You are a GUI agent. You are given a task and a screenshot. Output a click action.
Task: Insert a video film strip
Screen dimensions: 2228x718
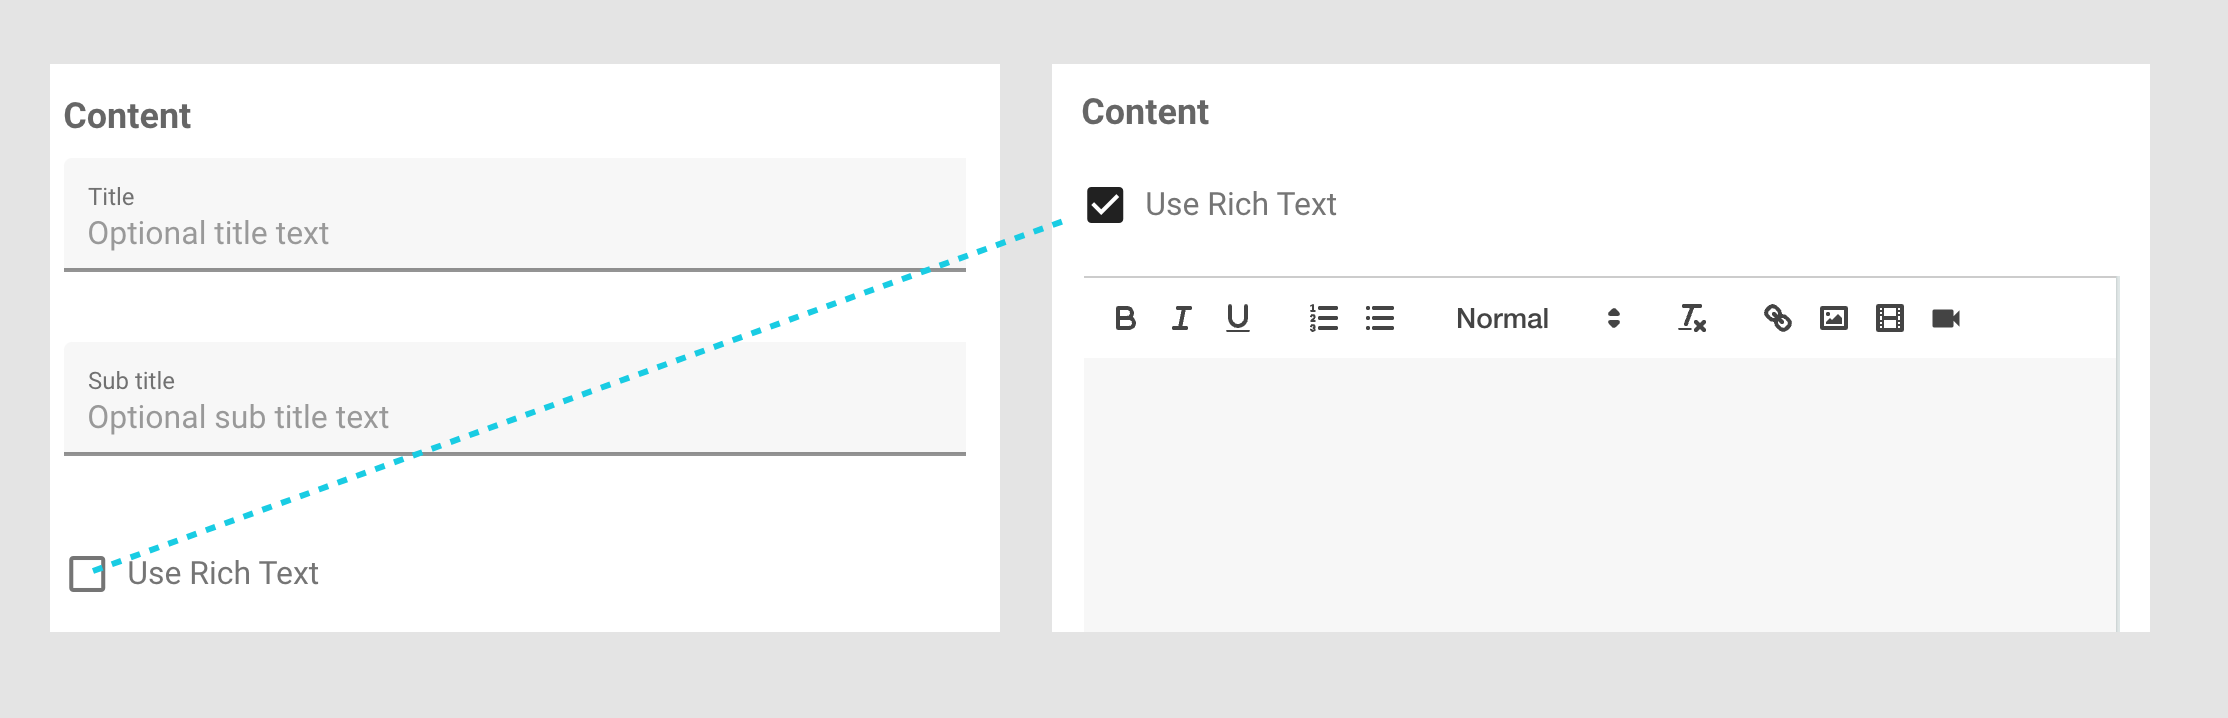click(1889, 319)
